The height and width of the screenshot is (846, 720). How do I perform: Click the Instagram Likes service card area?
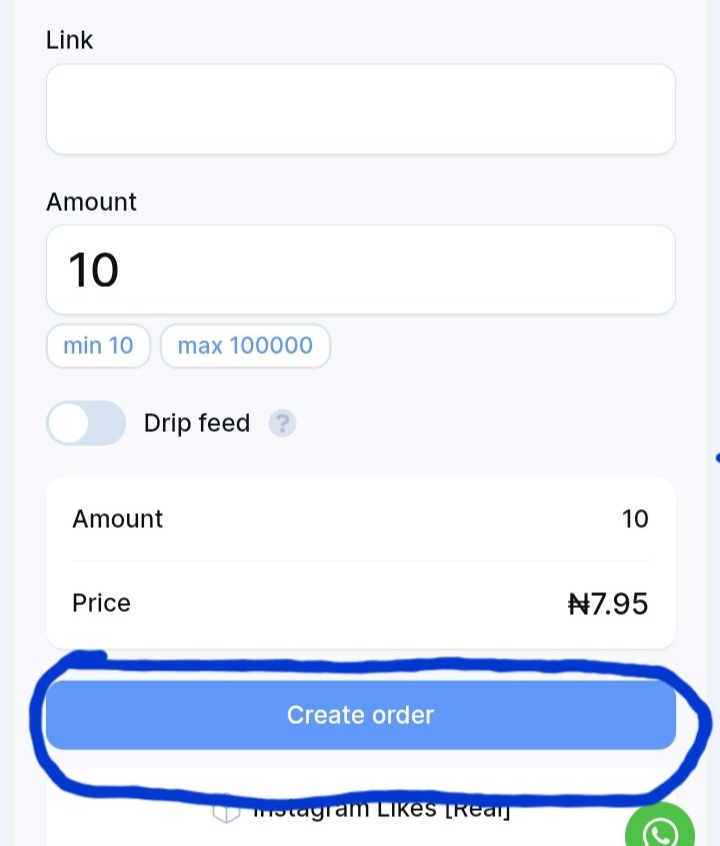click(x=361, y=807)
